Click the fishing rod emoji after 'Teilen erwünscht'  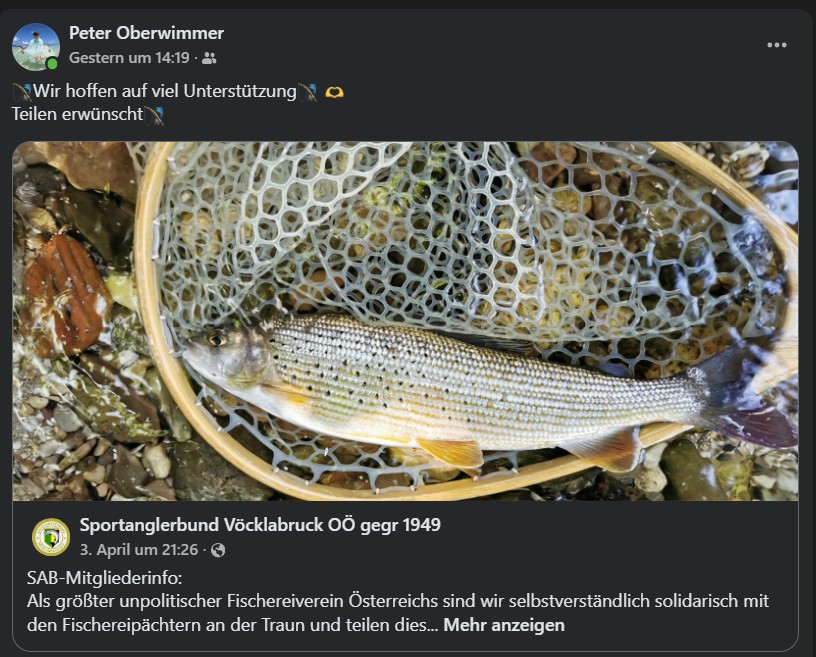(x=154, y=115)
